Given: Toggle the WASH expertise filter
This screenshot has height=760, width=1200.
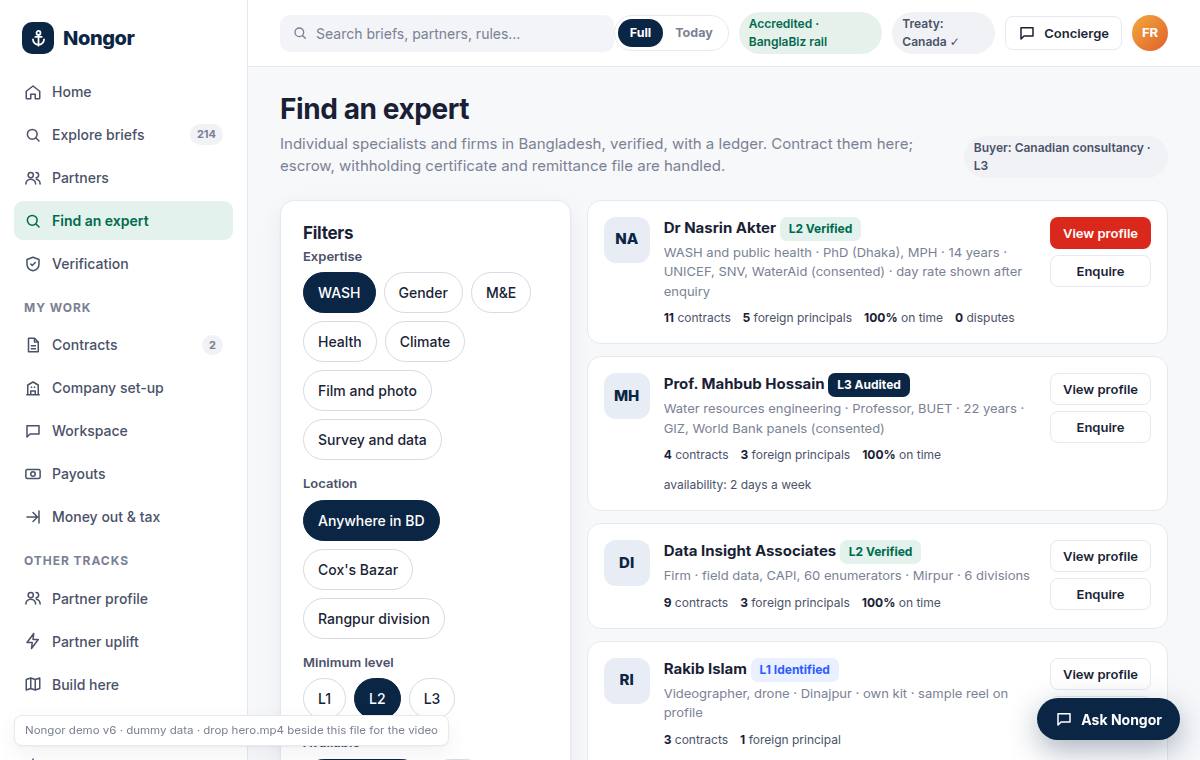Looking at the screenshot, I should click(339, 293).
